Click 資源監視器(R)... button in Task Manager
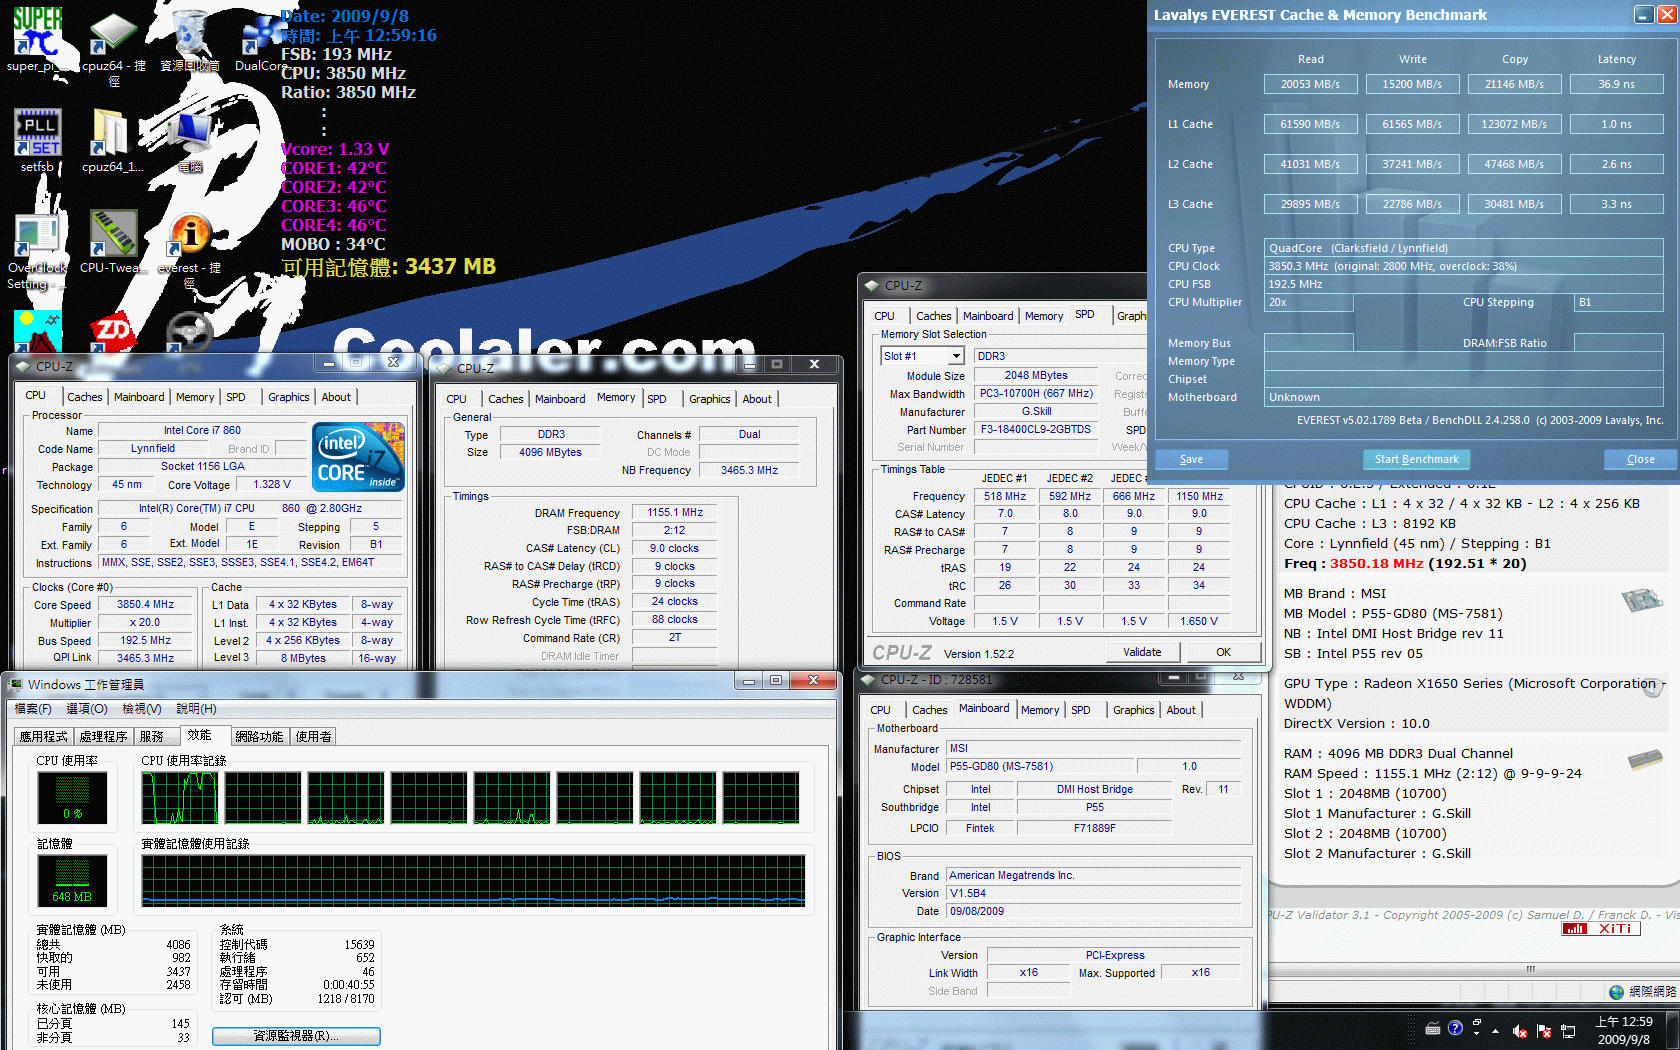Image resolution: width=1680 pixels, height=1050 pixels. 296,1036
